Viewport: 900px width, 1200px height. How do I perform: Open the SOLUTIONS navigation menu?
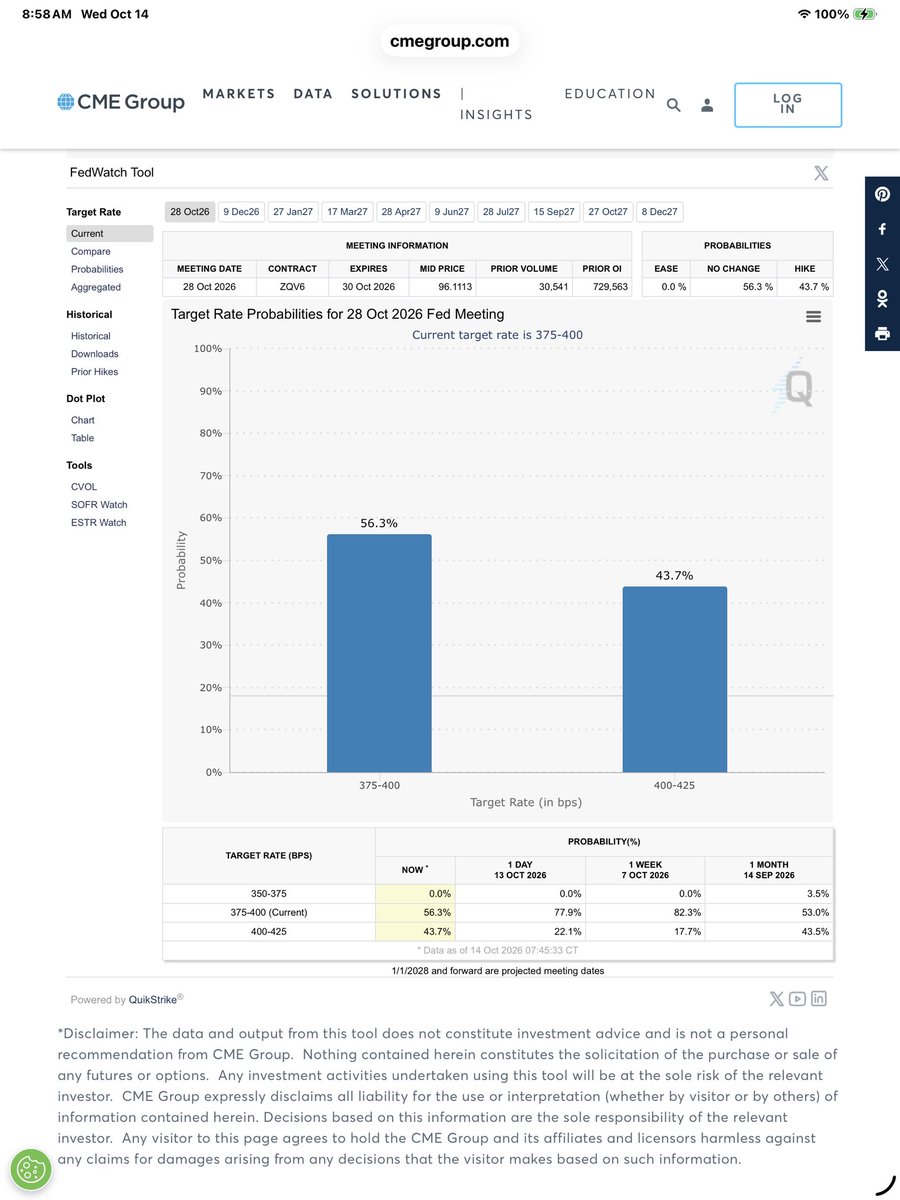[396, 94]
